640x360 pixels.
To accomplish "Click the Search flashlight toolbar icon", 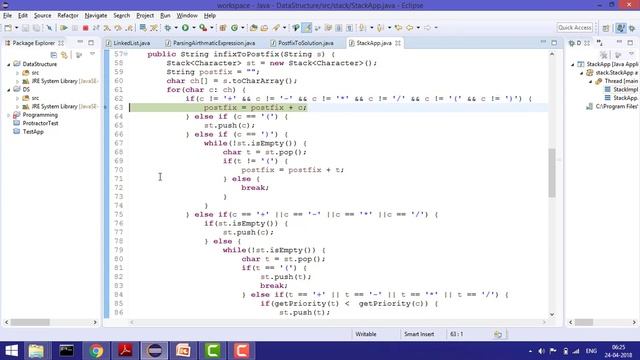I will coord(276,28).
